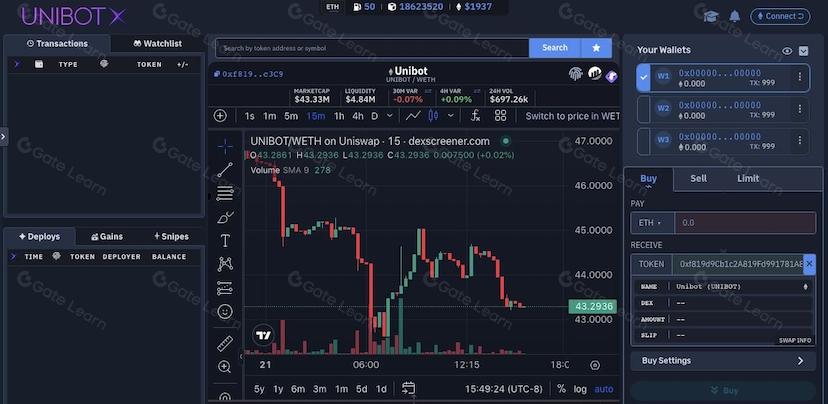
Task: Expand chart style dropdown arrow
Action: coord(450,116)
